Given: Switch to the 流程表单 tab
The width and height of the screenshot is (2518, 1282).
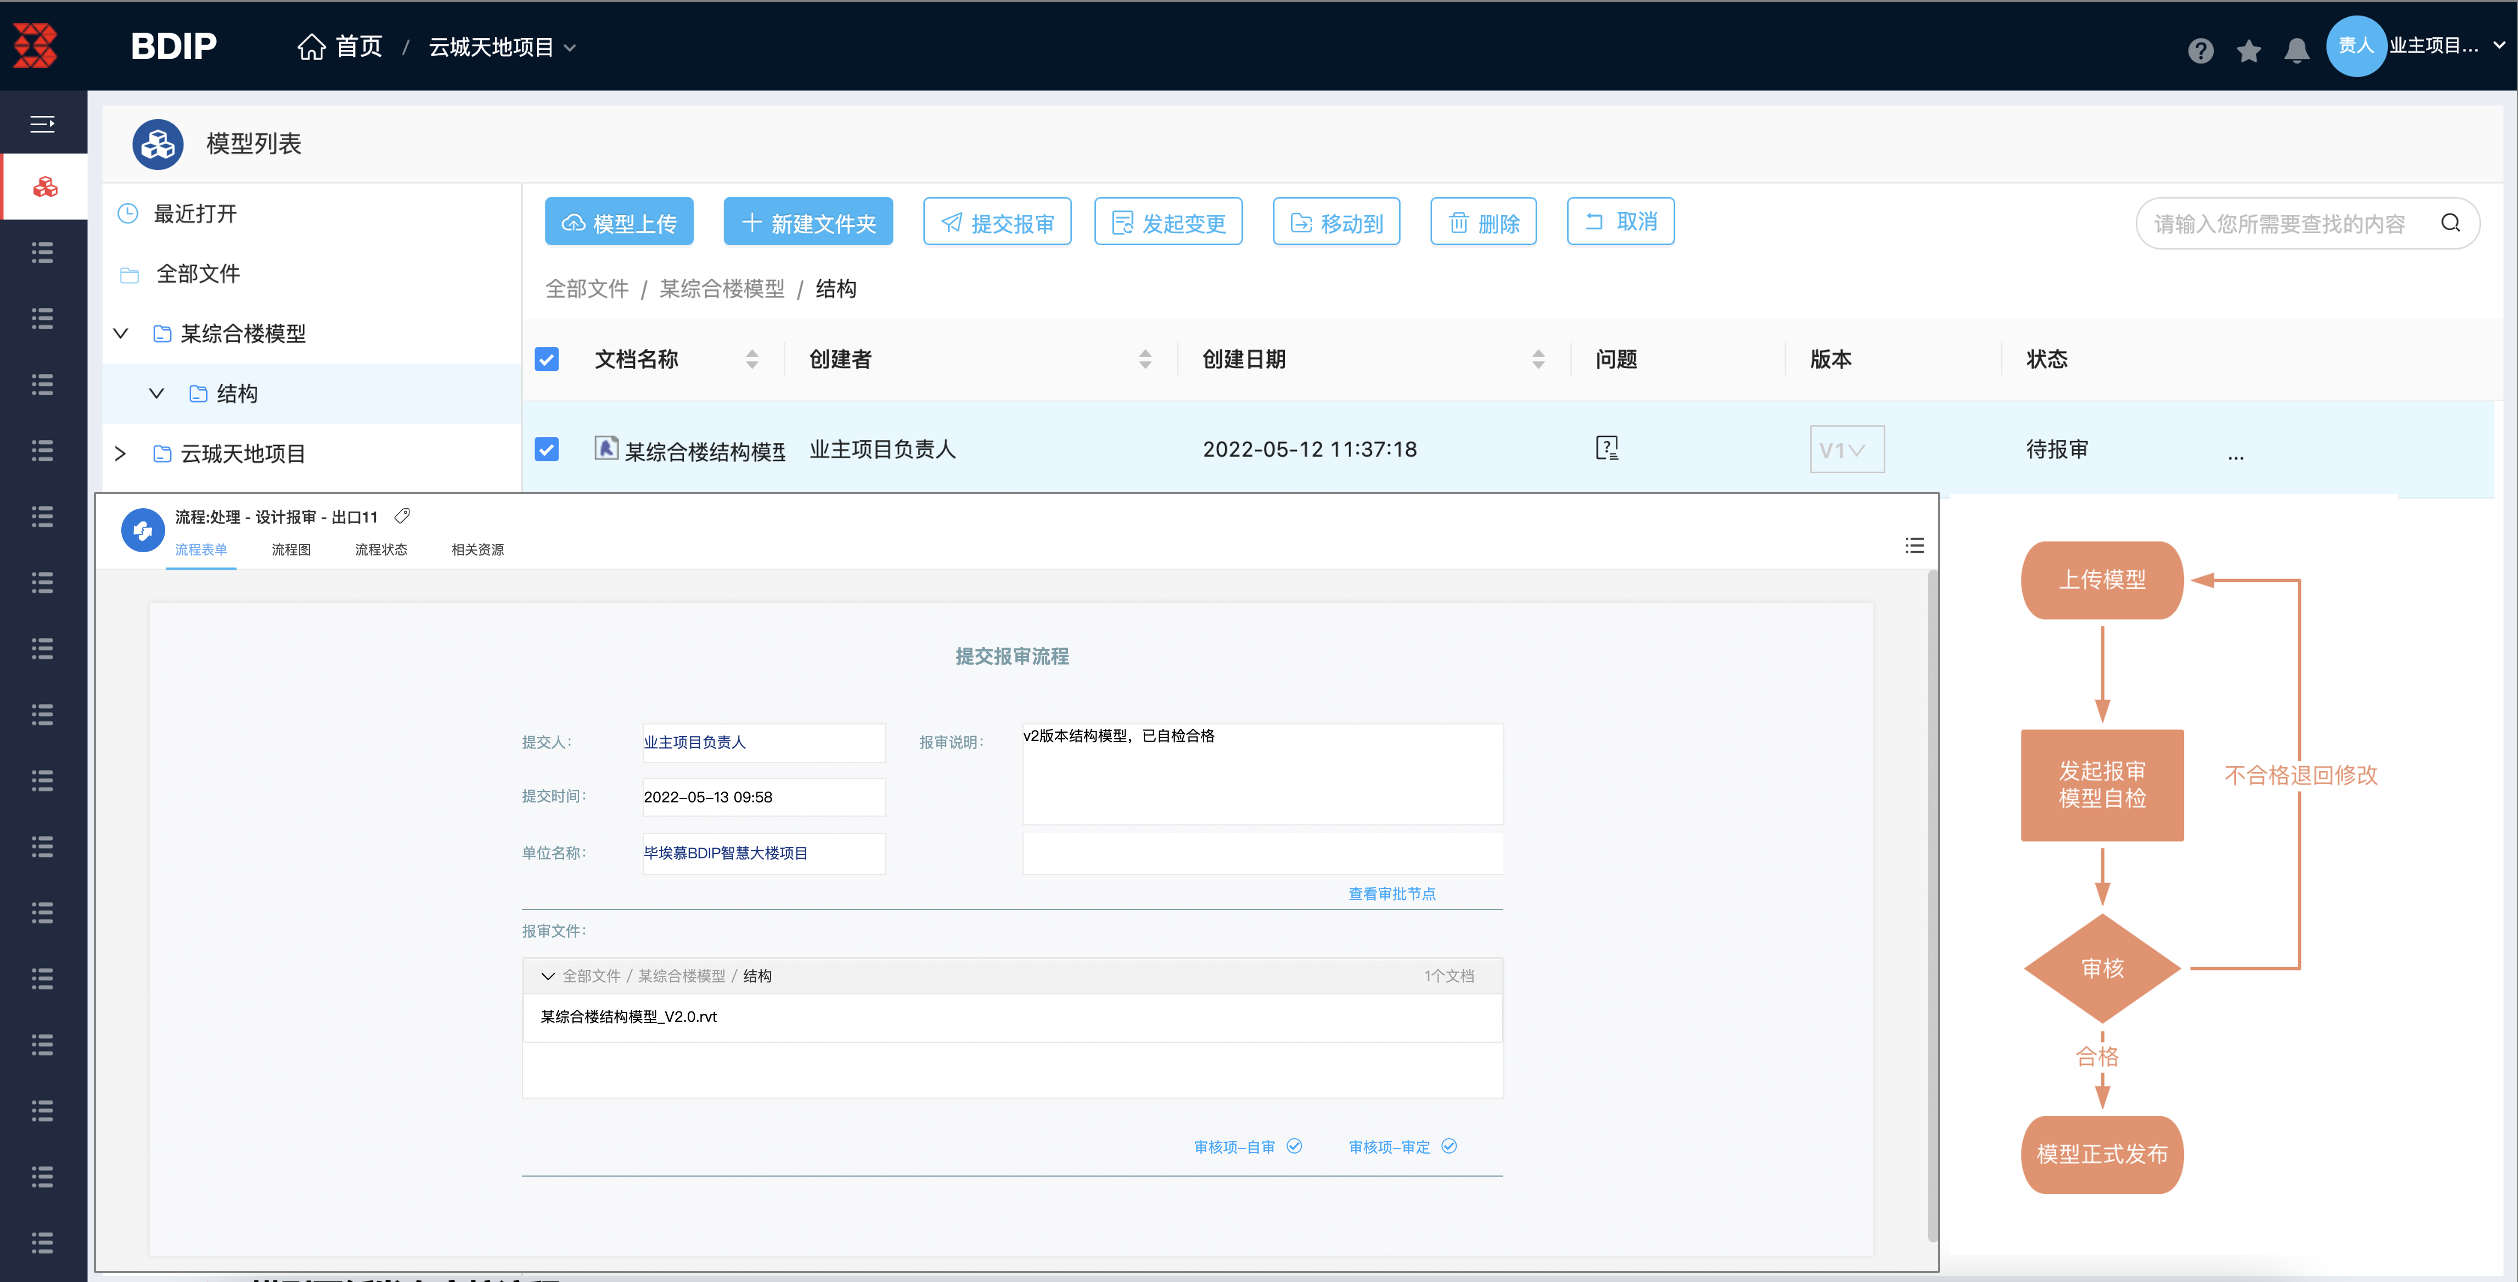Looking at the screenshot, I should click(201, 550).
